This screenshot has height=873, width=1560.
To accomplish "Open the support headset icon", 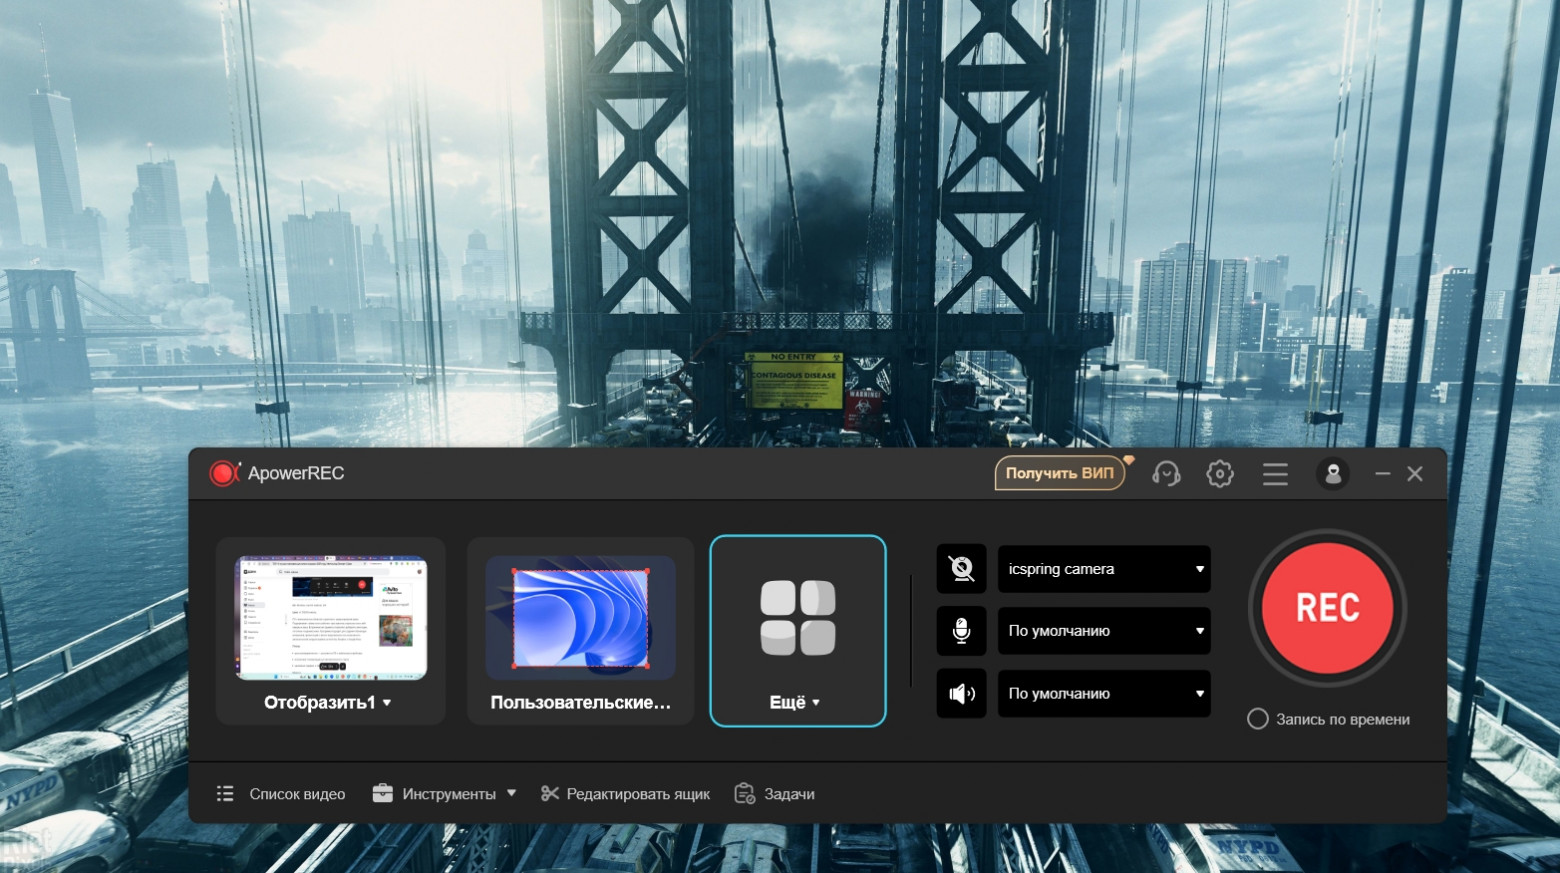I will (x=1166, y=474).
